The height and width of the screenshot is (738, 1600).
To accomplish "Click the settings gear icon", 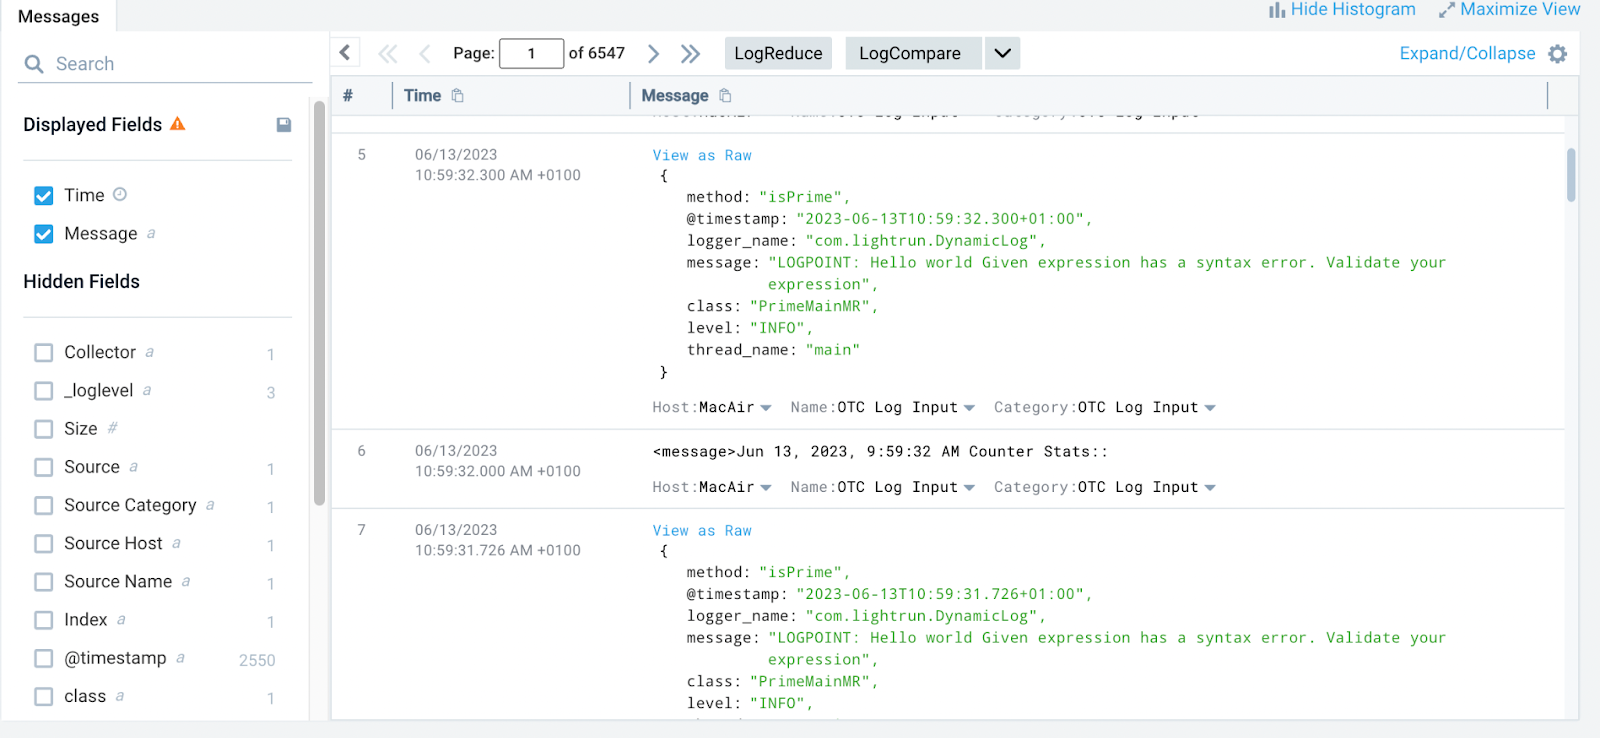I will (x=1557, y=54).
